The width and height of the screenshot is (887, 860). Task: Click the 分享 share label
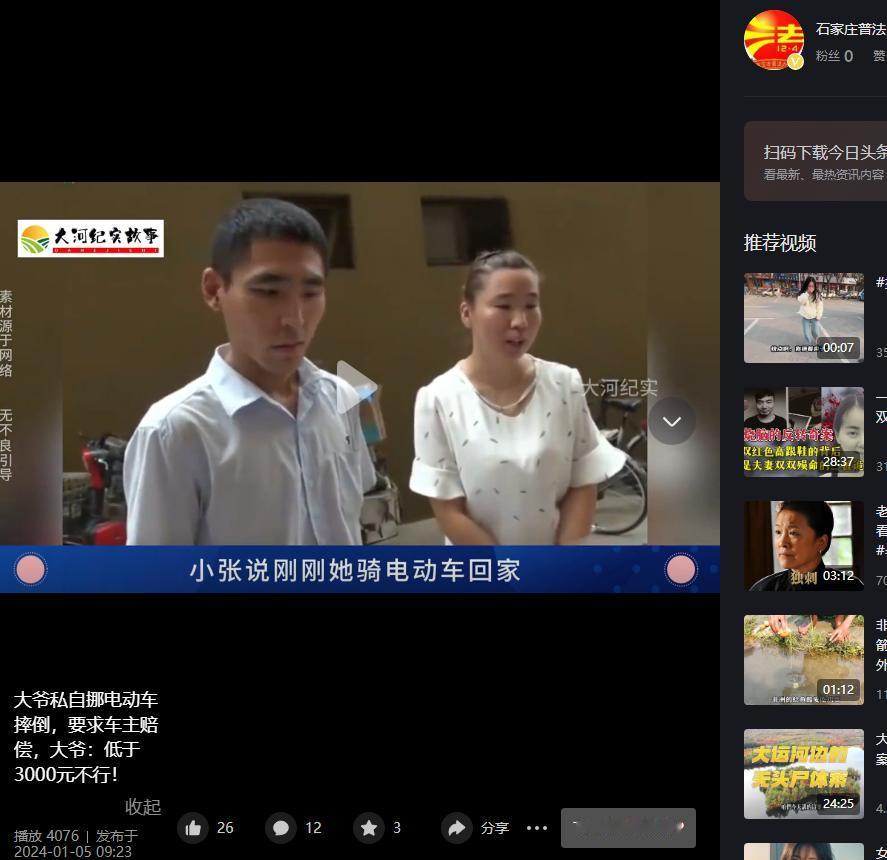tap(495, 828)
